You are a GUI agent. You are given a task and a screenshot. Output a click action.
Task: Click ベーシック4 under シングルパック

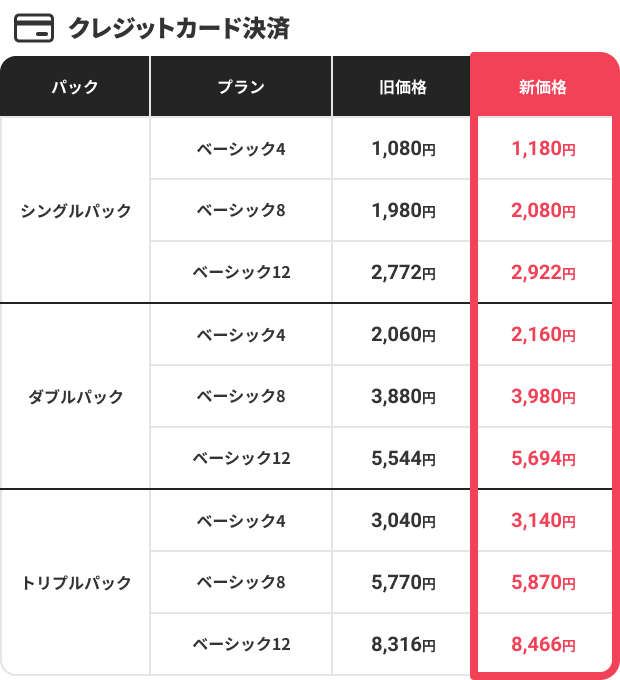pyautogui.click(x=241, y=149)
